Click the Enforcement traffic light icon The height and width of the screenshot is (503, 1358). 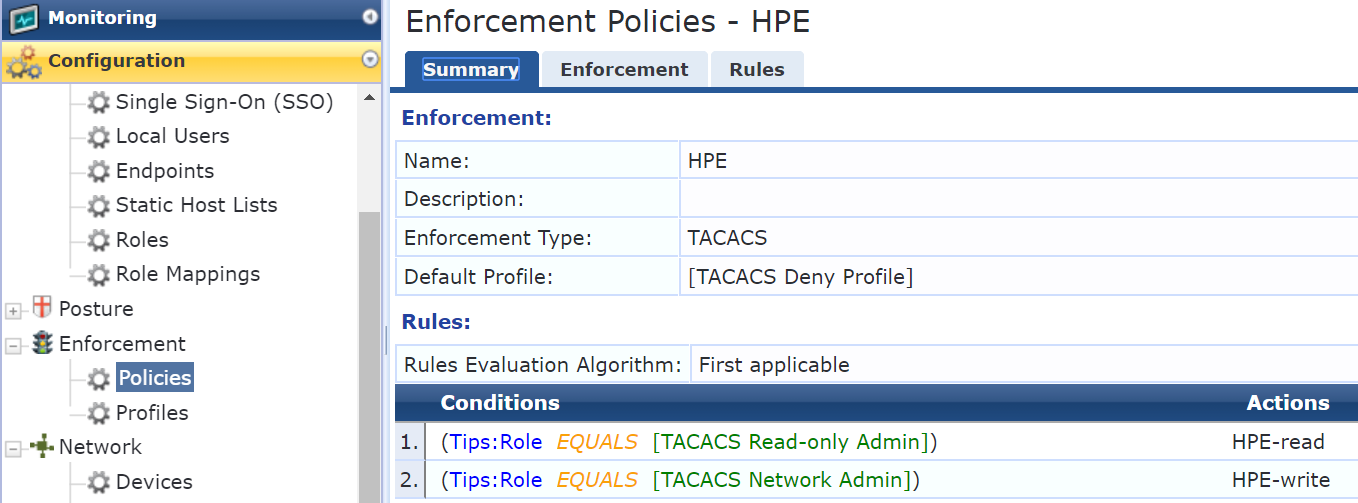pos(42,343)
